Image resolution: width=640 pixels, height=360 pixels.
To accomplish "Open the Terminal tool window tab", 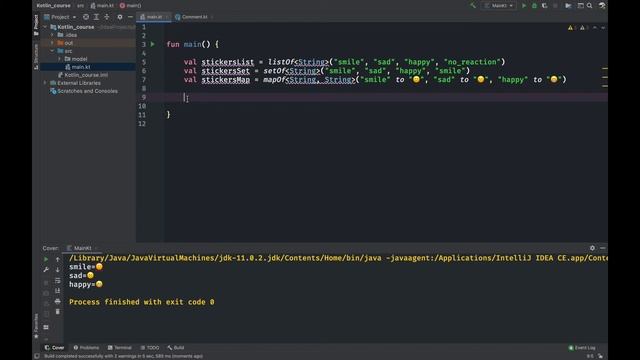I will [119, 348].
